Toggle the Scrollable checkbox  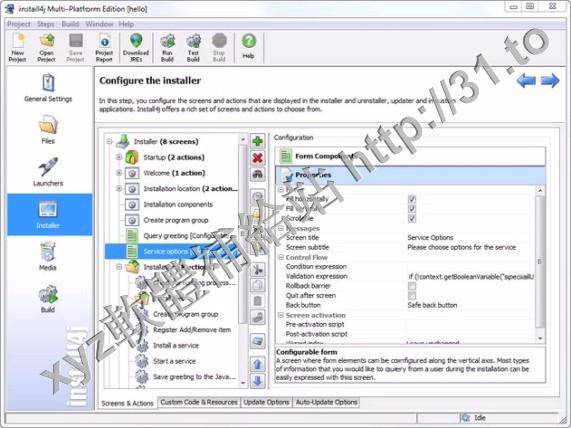point(412,219)
